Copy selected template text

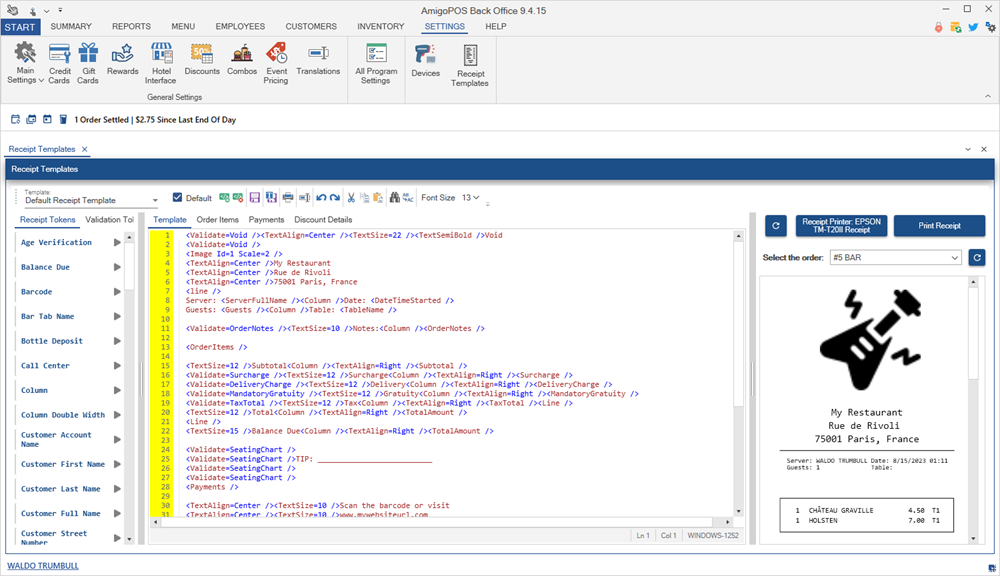[364, 198]
